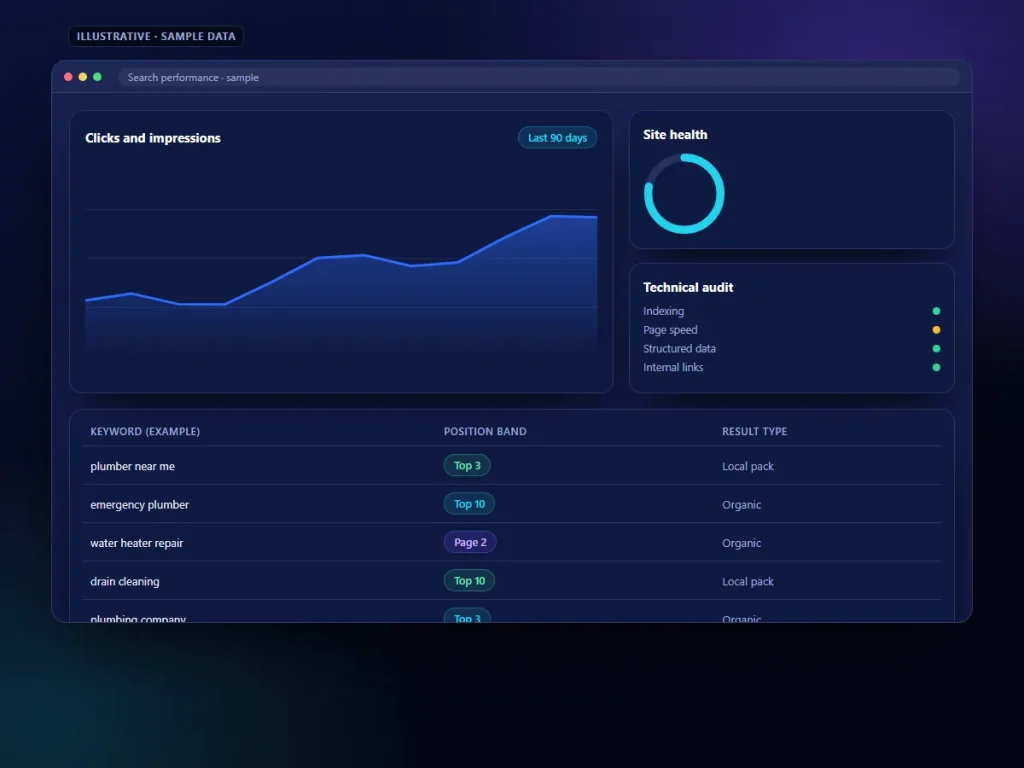Viewport: 1024px width, 768px height.
Task: Click the Clicks and impressions title
Action: click(x=153, y=138)
